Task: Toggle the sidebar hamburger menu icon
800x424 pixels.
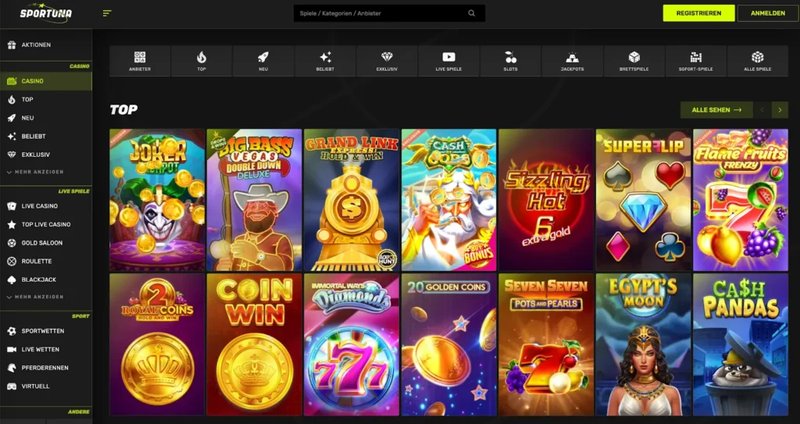Action: pos(107,13)
